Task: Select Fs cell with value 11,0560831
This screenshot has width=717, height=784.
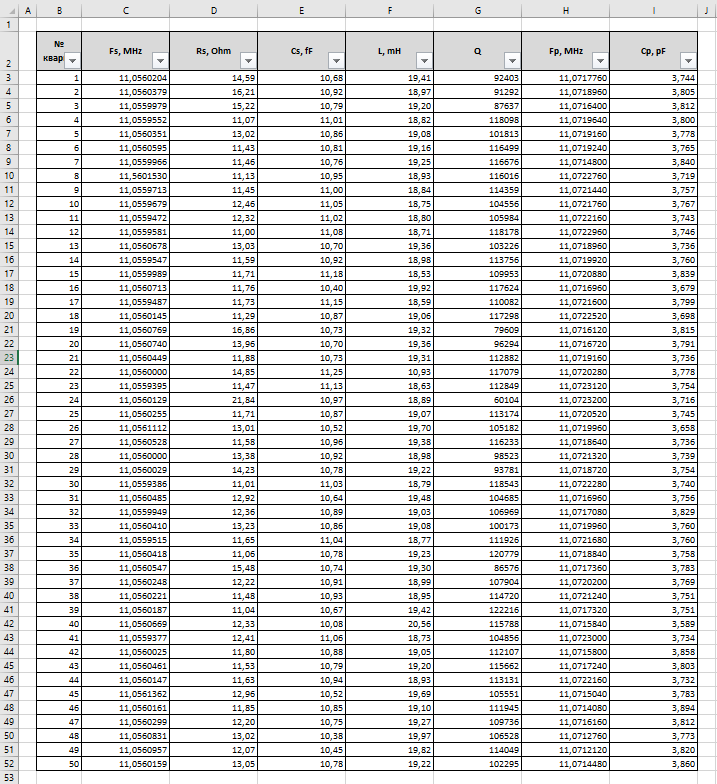Action: [x=126, y=736]
